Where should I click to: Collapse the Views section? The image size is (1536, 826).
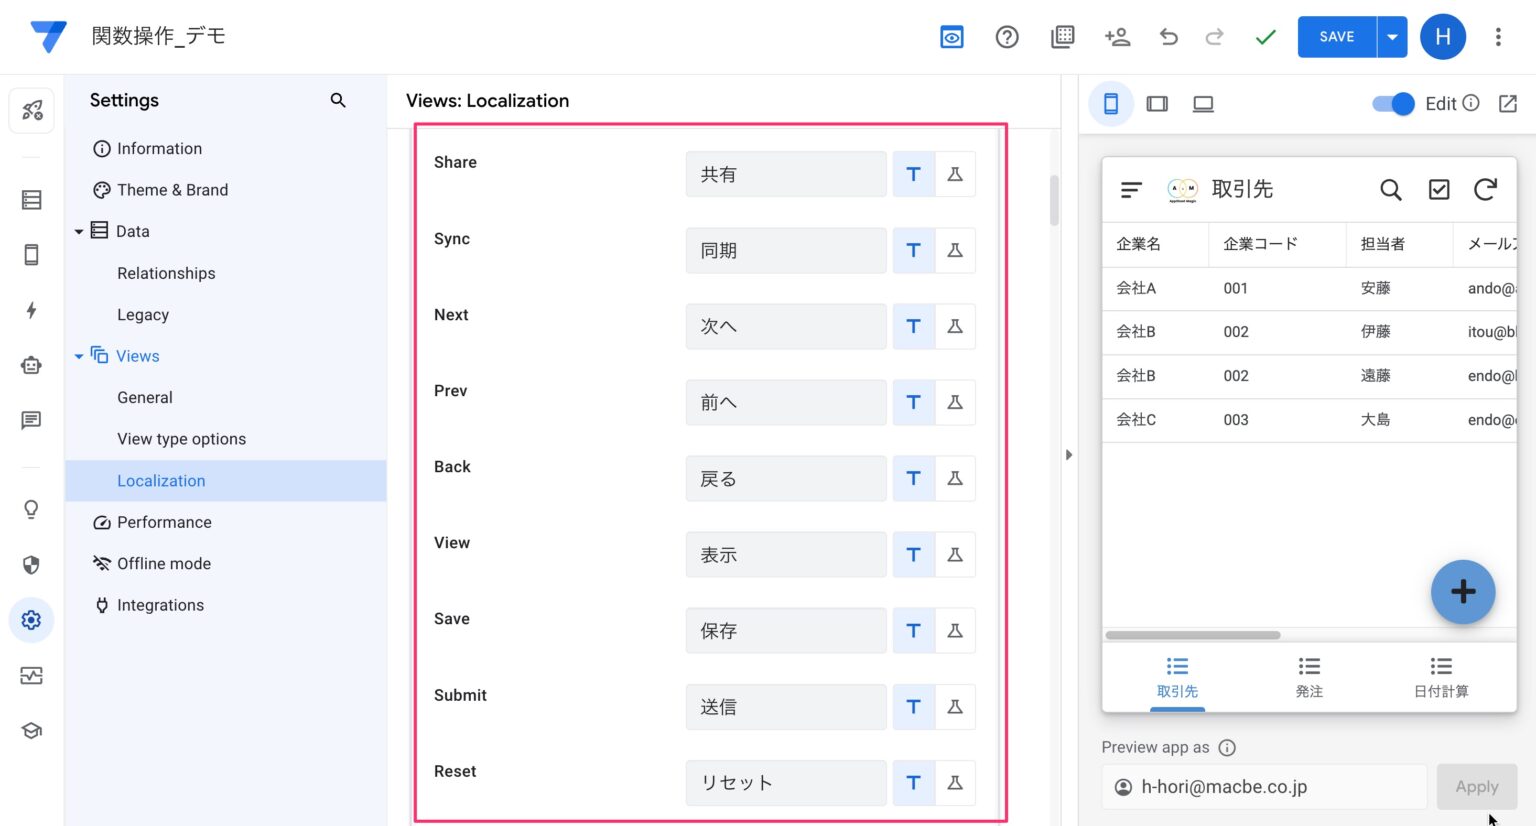point(80,356)
